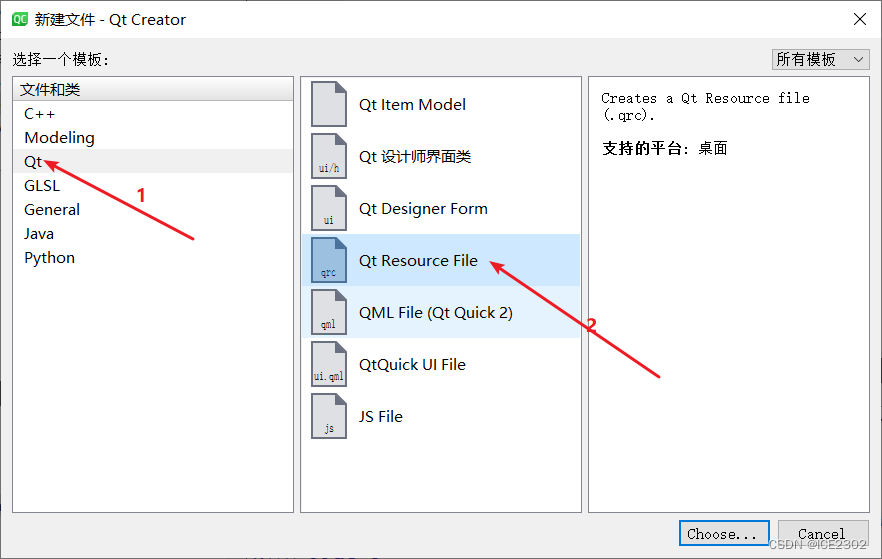Click the Qt Item Model file icon
The width and height of the screenshot is (882, 559).
(x=329, y=104)
